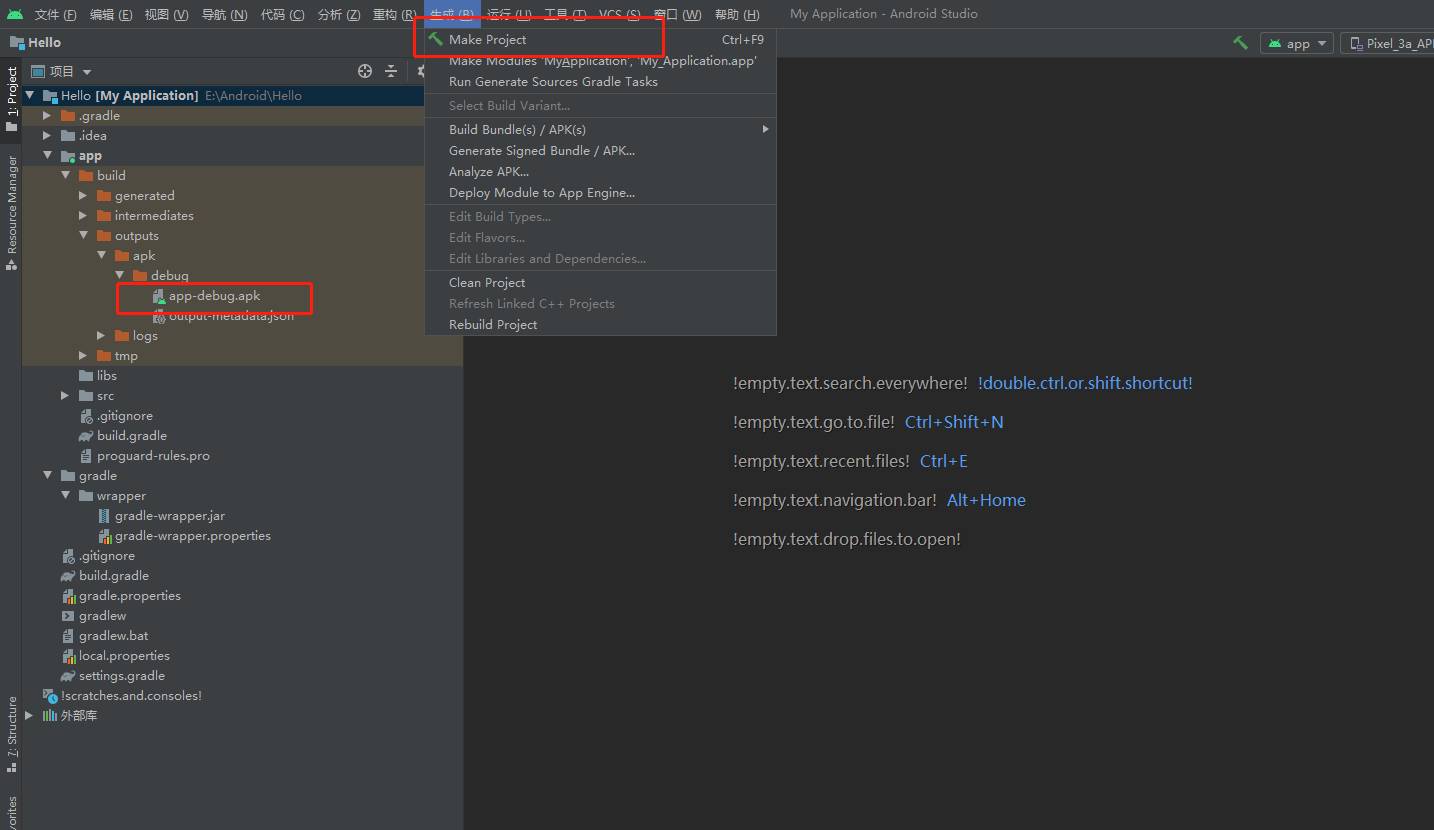Click the Android Studio logo in menu bar
This screenshot has width=1434, height=830.
tap(14, 14)
